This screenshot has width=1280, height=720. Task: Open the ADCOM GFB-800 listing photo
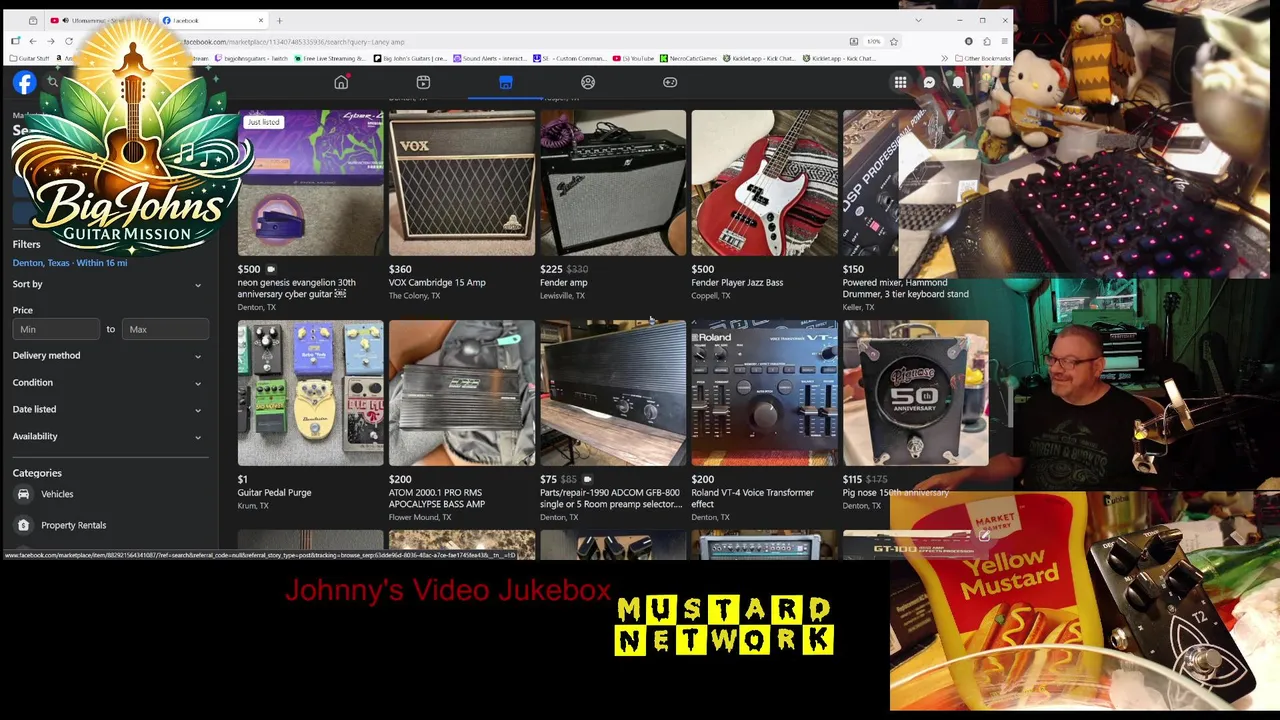[613, 393]
